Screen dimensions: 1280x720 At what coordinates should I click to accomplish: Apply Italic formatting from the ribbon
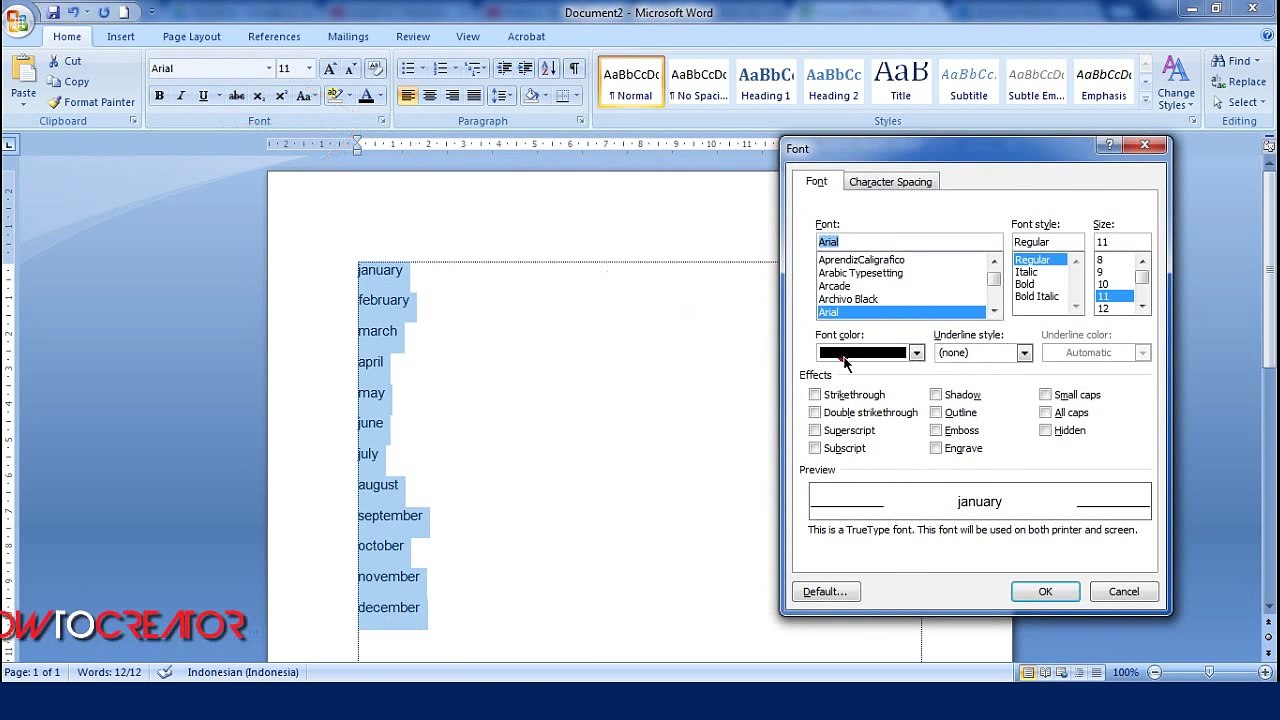pos(181,96)
